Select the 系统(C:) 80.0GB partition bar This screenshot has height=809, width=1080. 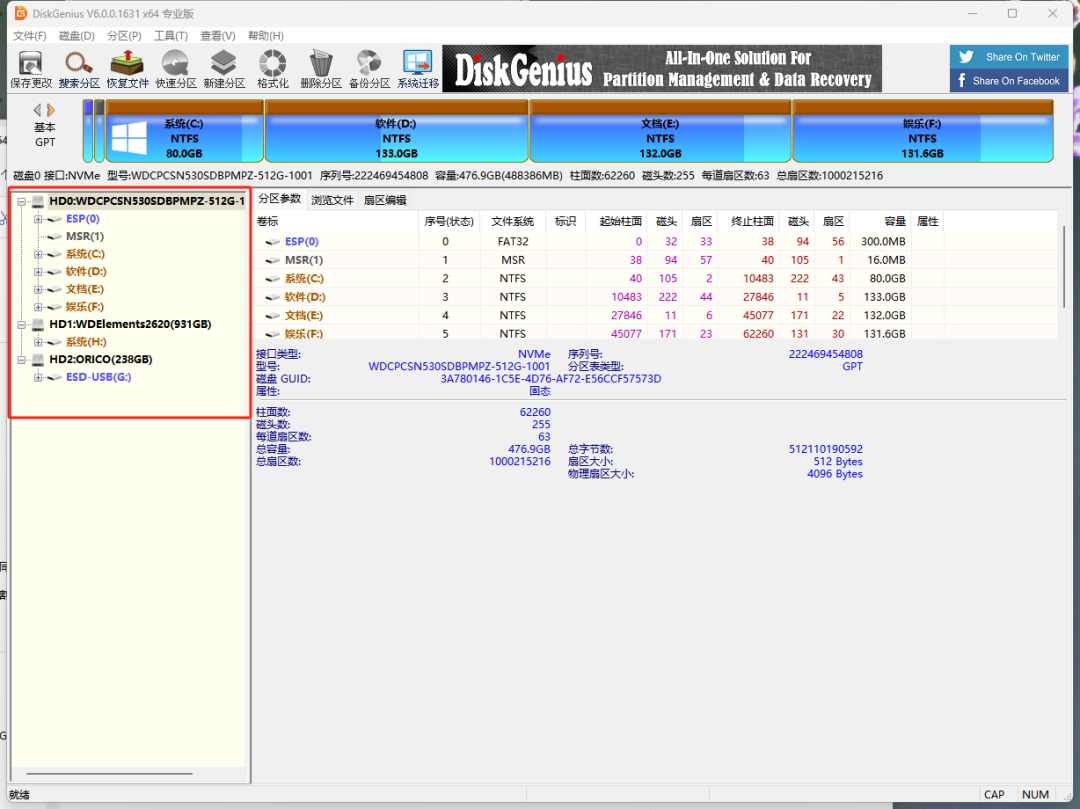click(185, 131)
